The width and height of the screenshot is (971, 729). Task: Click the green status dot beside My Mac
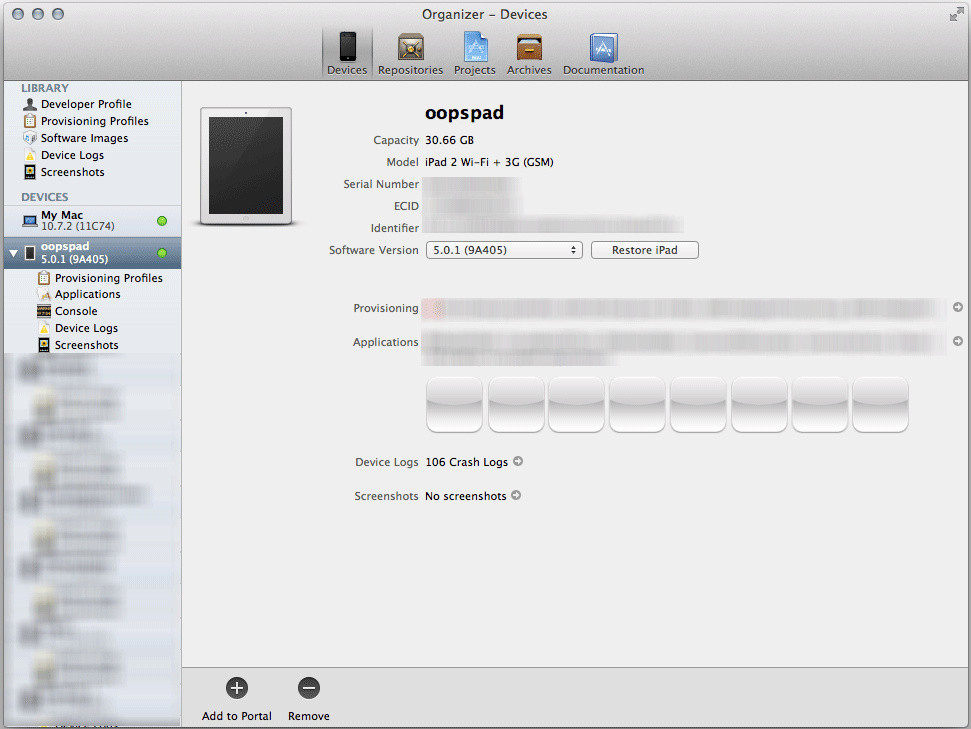(x=162, y=221)
